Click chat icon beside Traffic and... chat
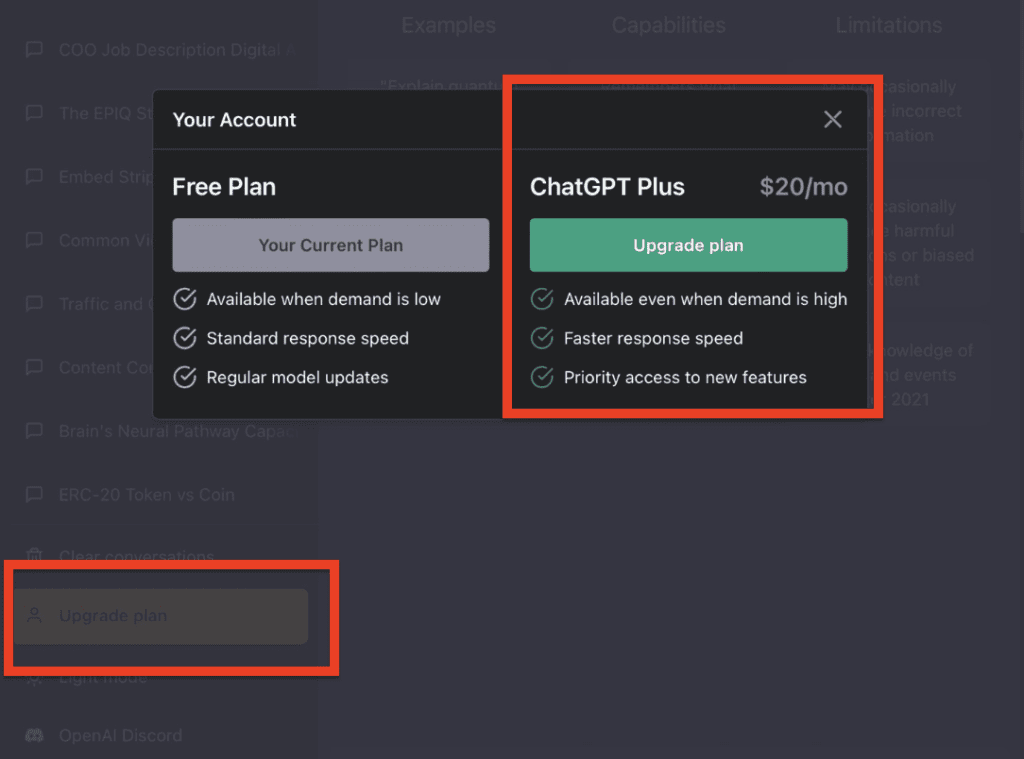The height and width of the screenshot is (759, 1024). (x=34, y=304)
